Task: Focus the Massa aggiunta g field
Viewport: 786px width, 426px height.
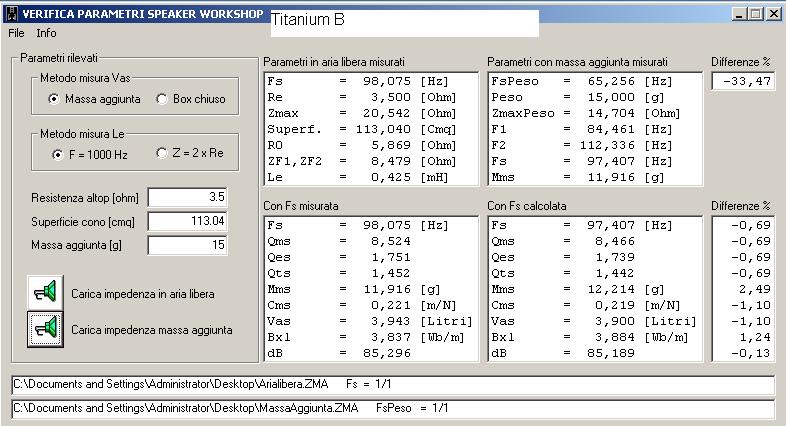Action: click(187, 245)
